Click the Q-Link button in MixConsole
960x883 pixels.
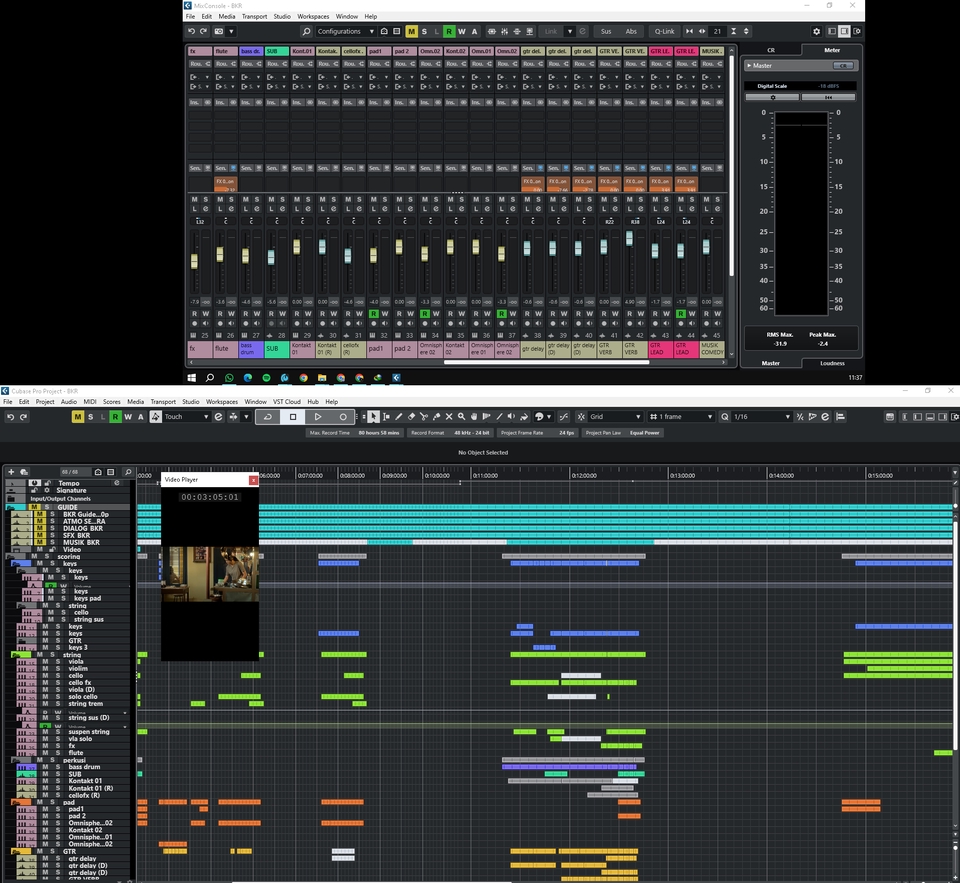tap(664, 31)
